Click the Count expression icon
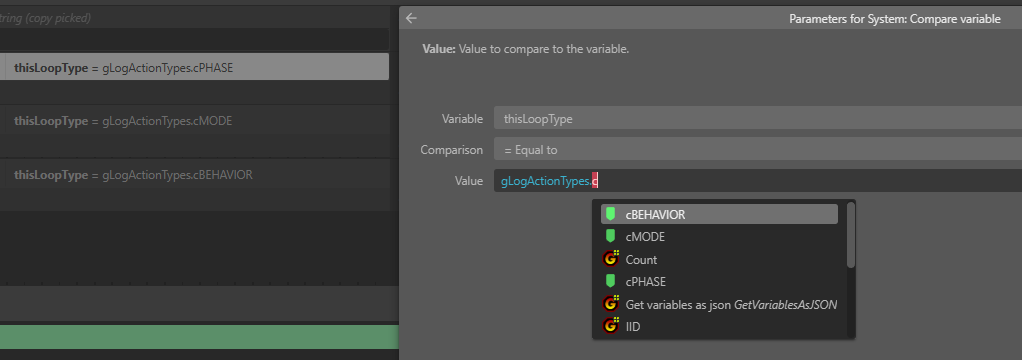This screenshot has height=360, width=1022. click(610, 259)
